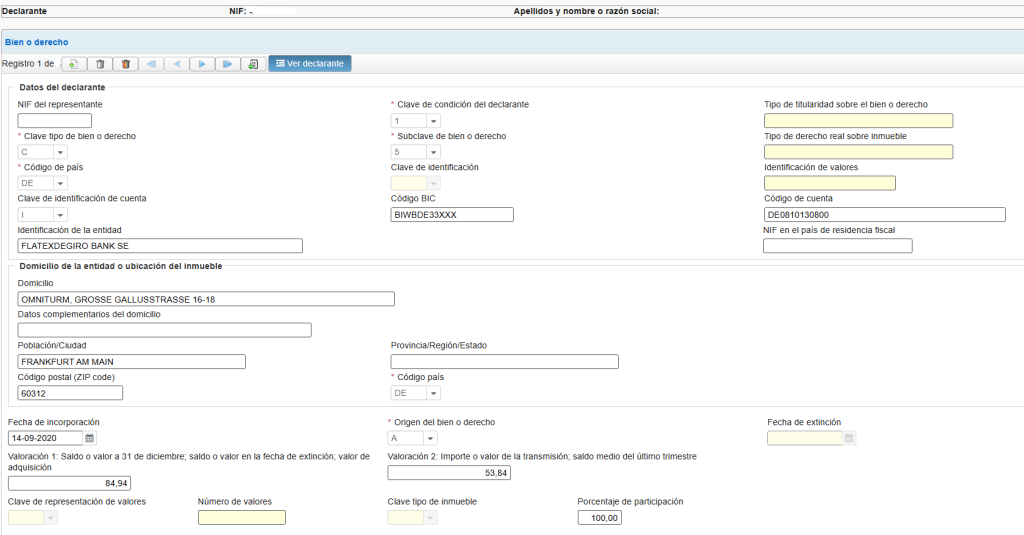
Task: Click the Código BIC input field
Action: tap(452, 215)
